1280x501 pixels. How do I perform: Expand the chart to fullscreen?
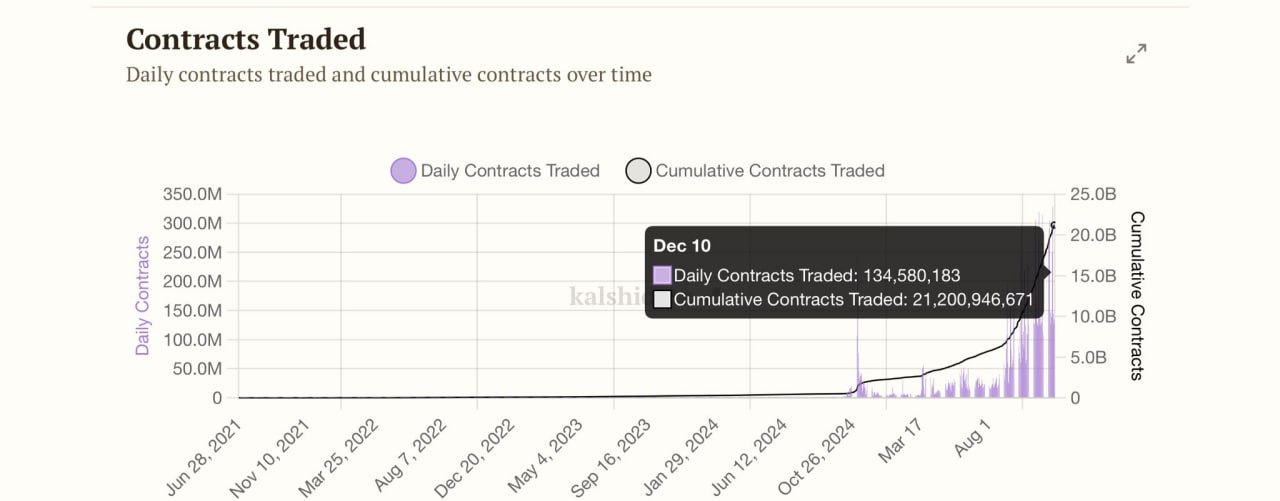[1136, 54]
